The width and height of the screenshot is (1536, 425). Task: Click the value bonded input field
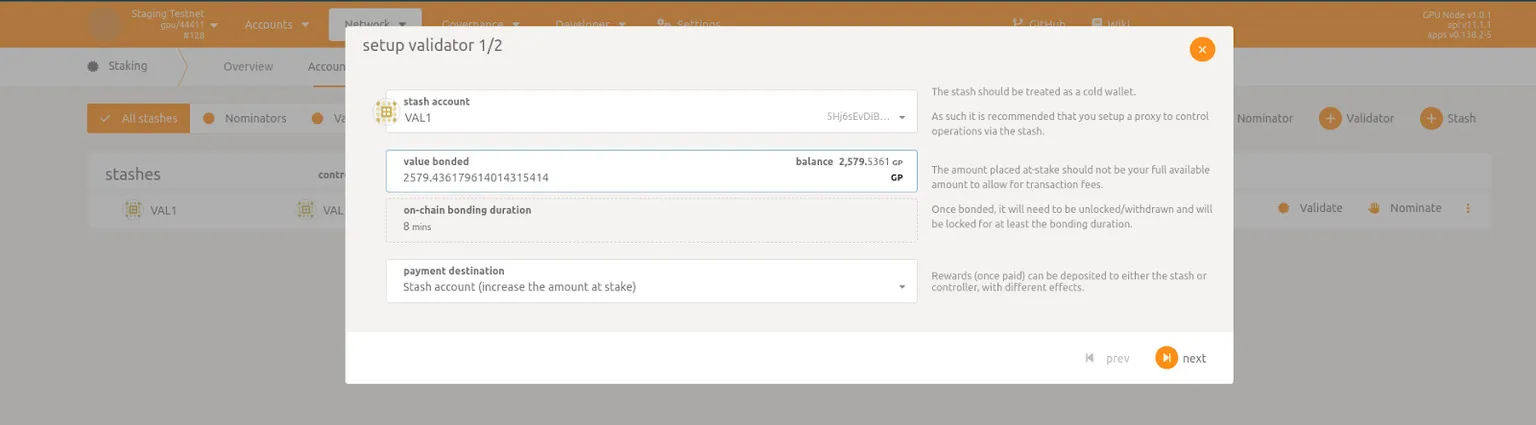click(x=651, y=170)
